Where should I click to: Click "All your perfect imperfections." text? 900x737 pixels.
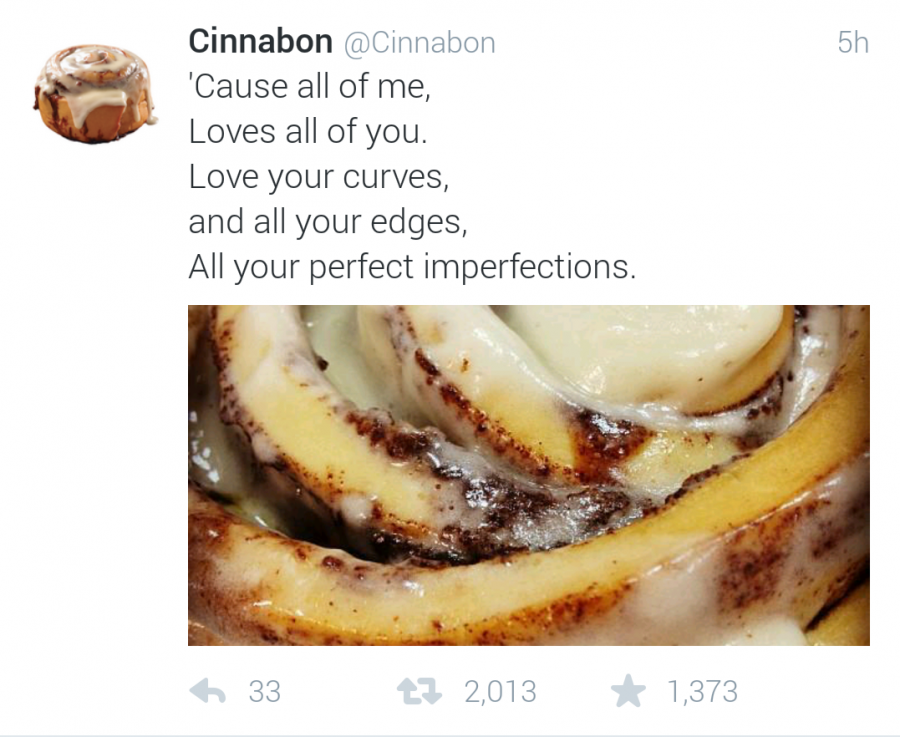click(412, 267)
